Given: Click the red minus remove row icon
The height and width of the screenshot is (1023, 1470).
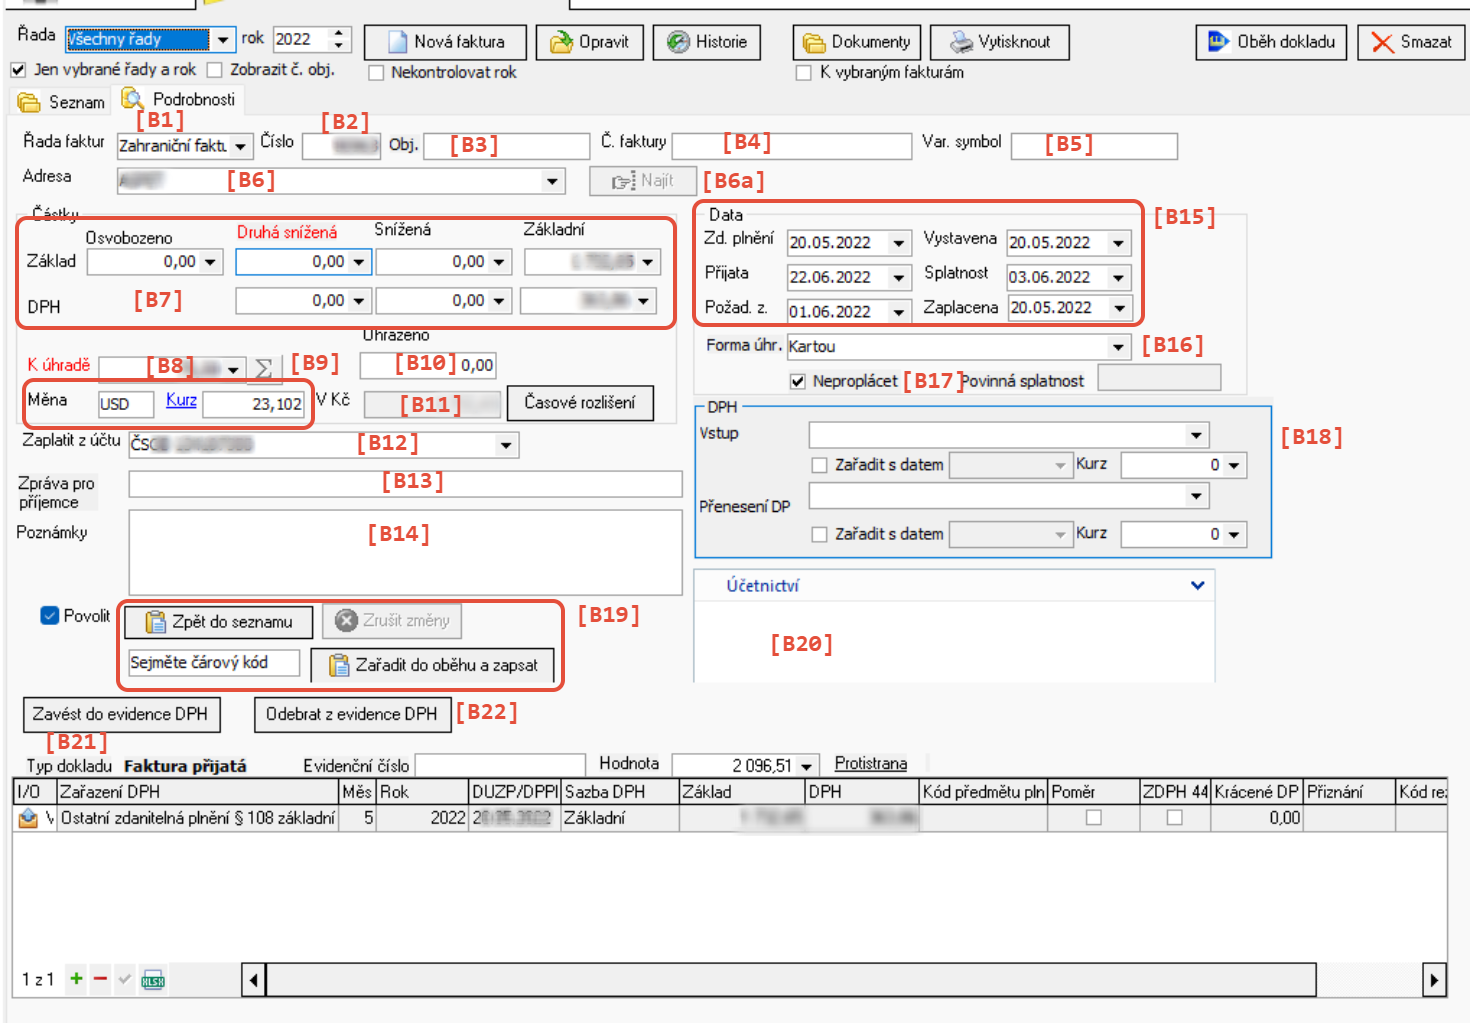Looking at the screenshot, I should click(x=100, y=979).
